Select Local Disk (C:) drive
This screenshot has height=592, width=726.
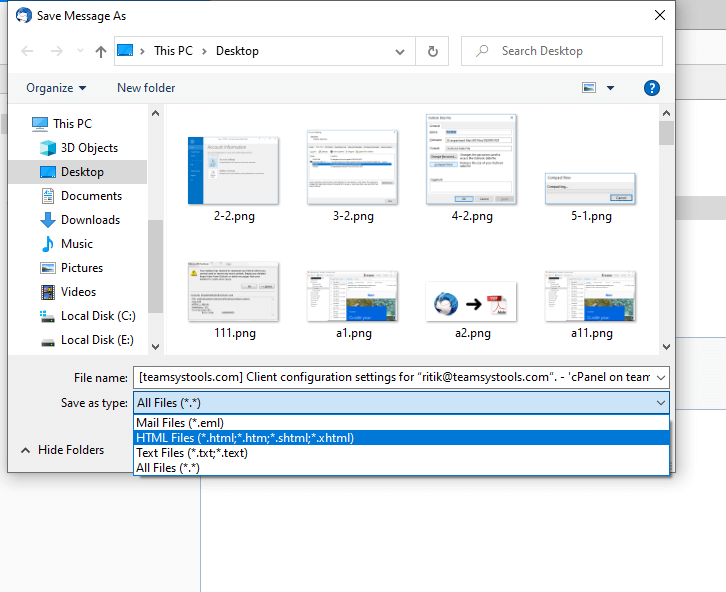pos(98,316)
